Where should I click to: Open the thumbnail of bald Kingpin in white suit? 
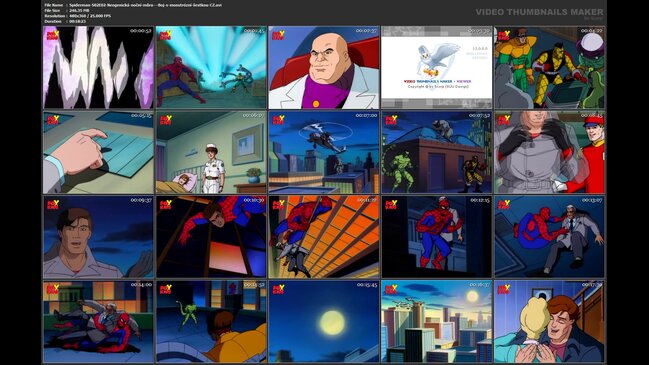click(324, 67)
